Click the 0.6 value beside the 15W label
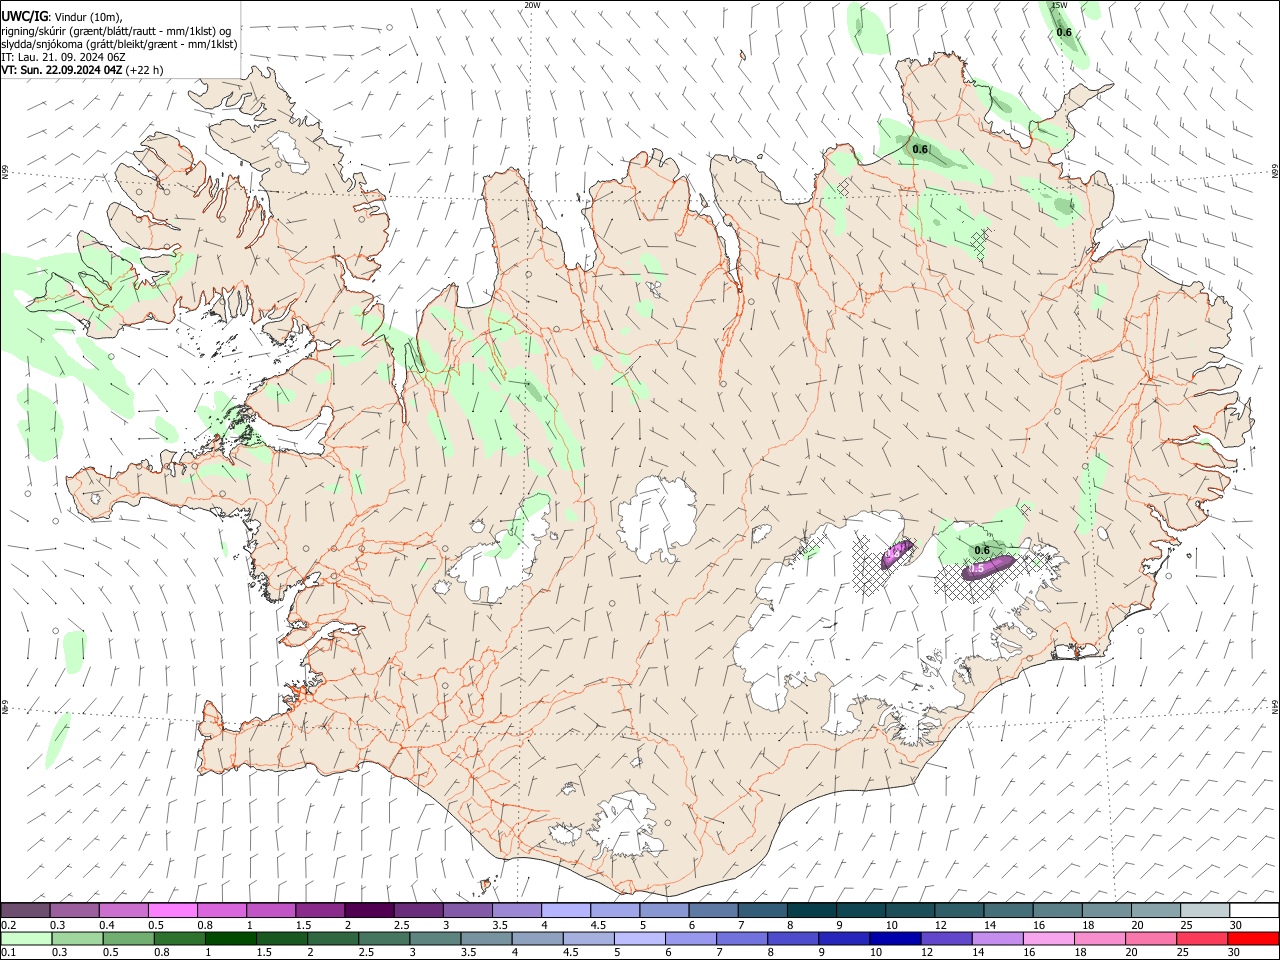1280x960 pixels. (x=1064, y=32)
